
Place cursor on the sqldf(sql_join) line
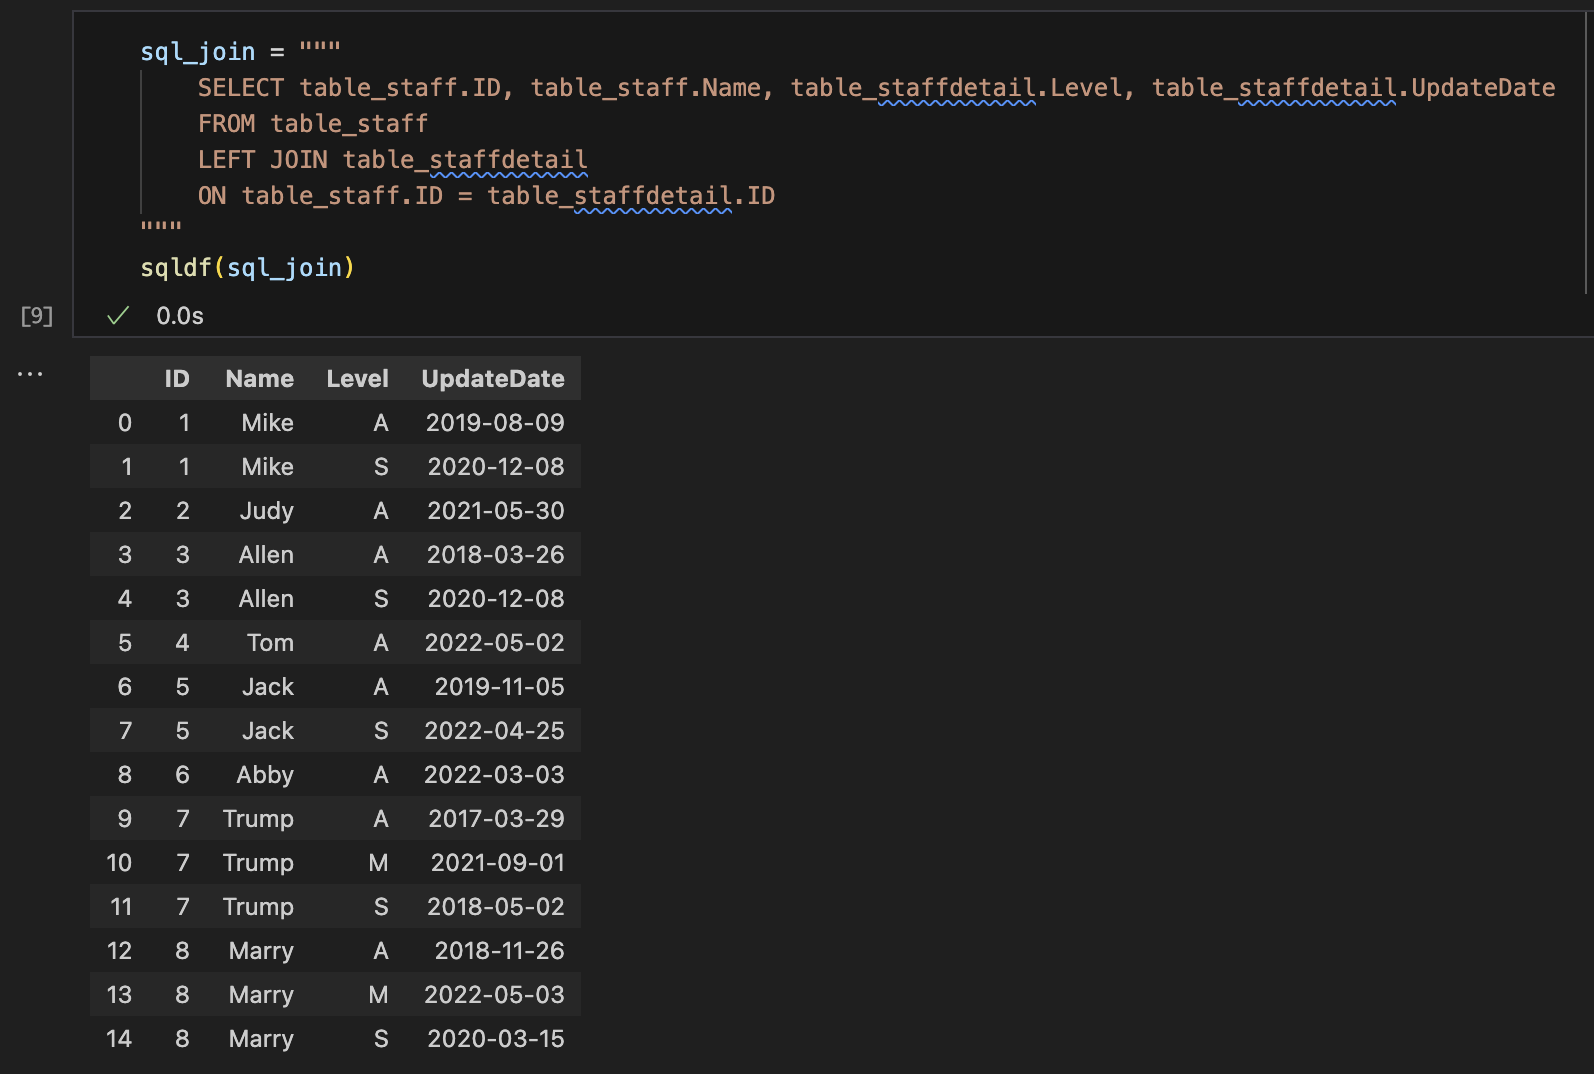[x=247, y=268]
